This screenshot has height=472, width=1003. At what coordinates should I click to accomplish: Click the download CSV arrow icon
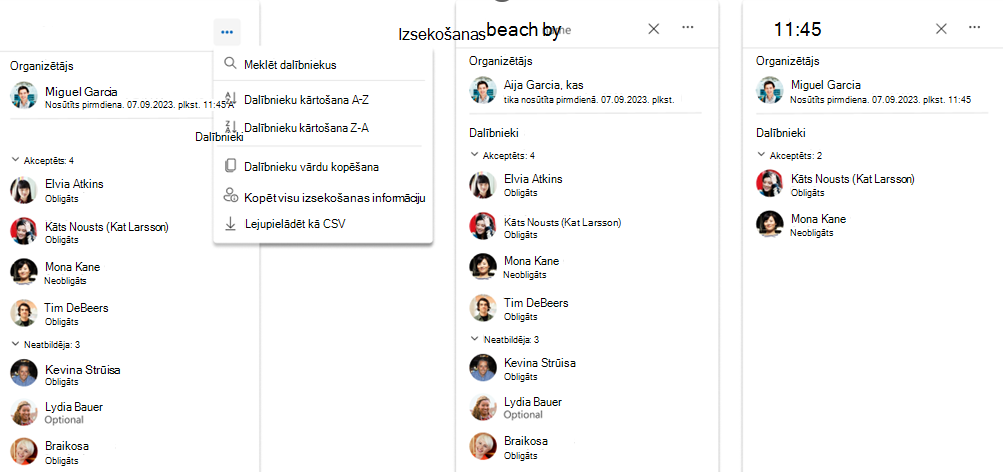[x=230, y=224]
